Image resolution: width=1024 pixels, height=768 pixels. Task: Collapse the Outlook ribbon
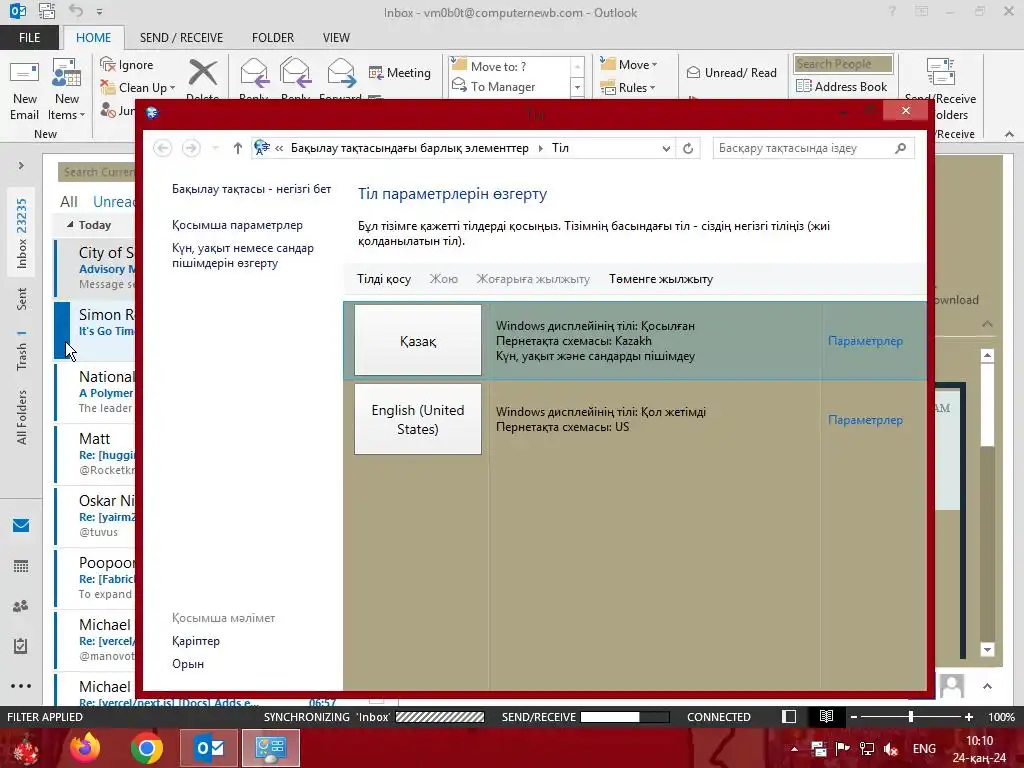(1009, 134)
